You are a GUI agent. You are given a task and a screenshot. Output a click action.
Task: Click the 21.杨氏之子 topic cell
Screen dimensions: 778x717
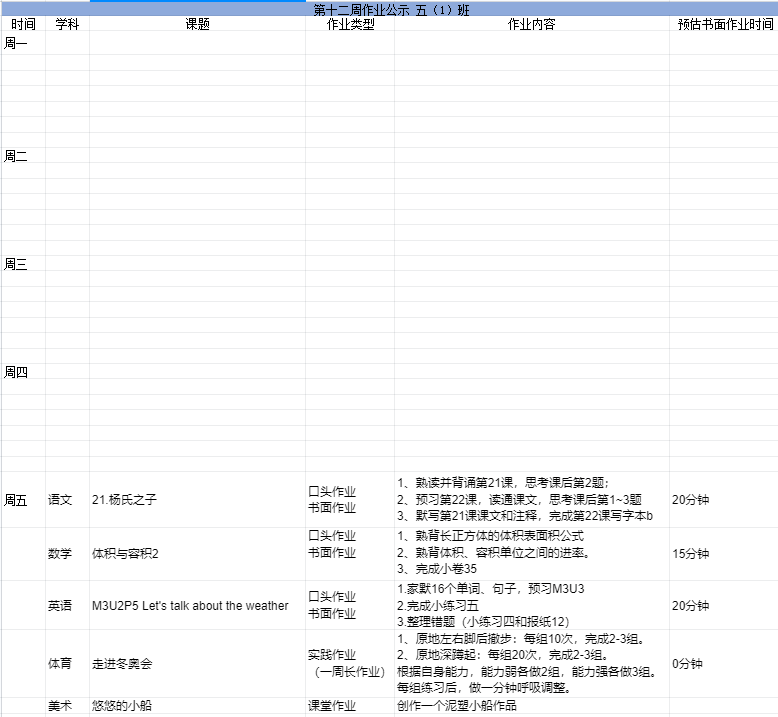[x=124, y=499]
